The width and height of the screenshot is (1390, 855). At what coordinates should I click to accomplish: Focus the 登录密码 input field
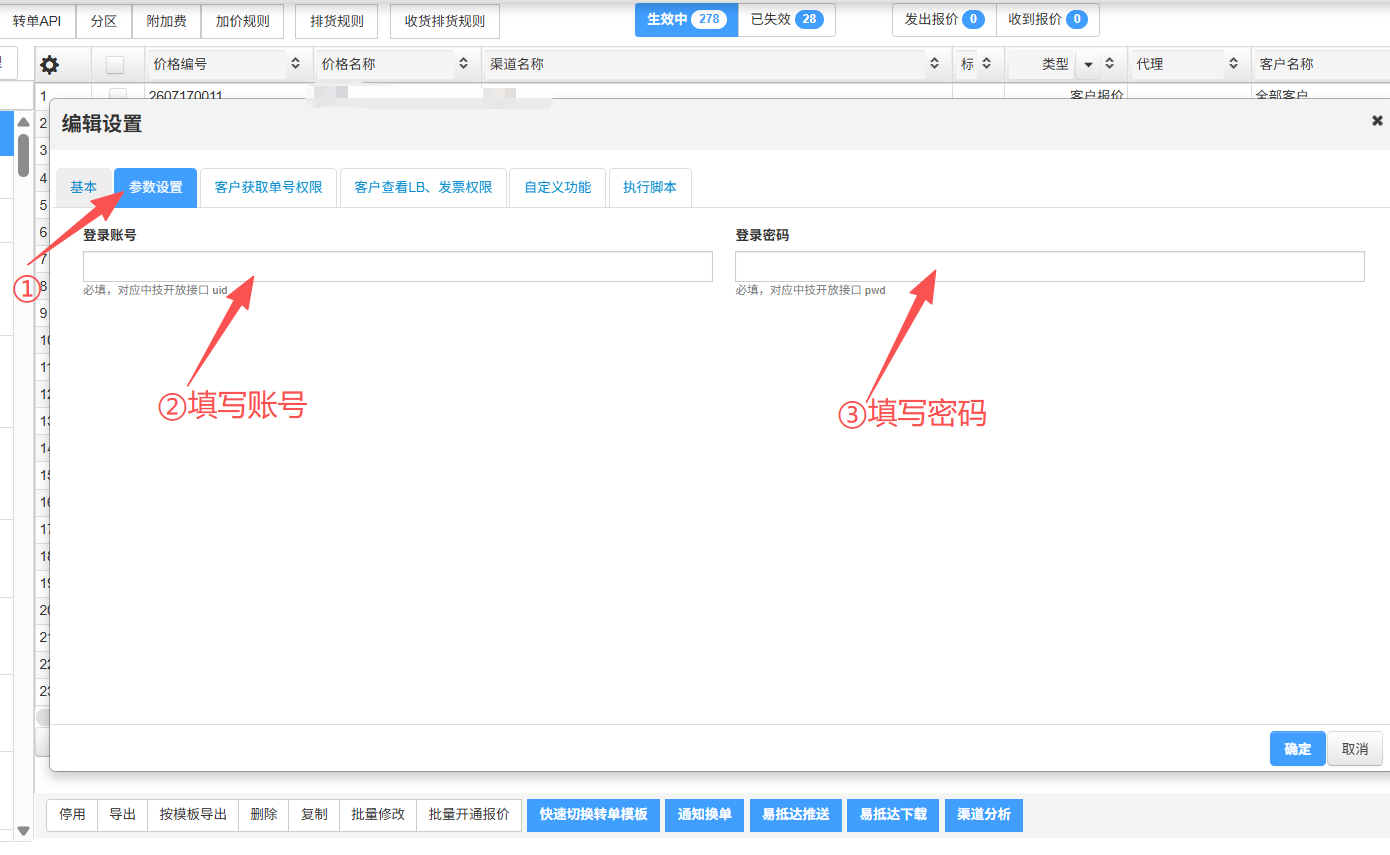1050,266
